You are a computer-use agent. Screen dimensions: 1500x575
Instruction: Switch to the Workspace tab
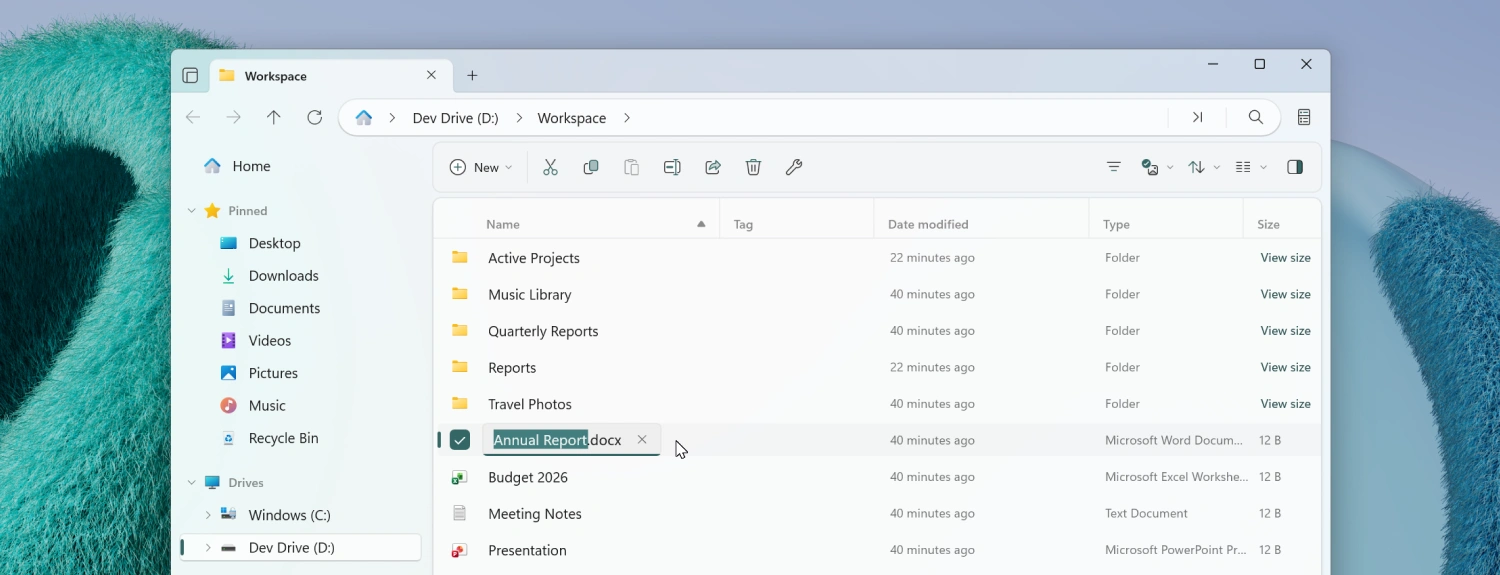tap(329, 76)
